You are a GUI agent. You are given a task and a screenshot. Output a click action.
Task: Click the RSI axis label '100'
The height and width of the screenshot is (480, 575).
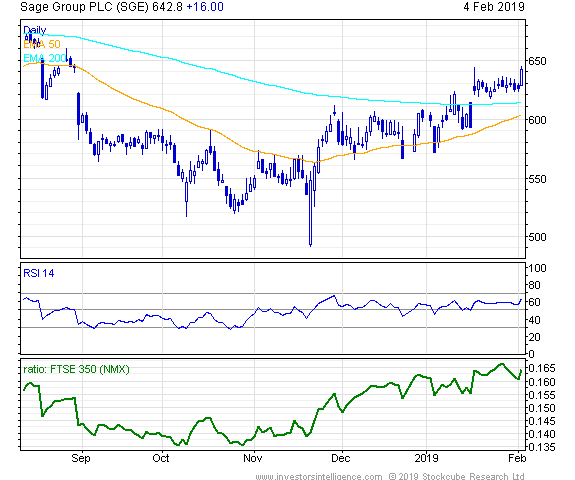click(537, 268)
